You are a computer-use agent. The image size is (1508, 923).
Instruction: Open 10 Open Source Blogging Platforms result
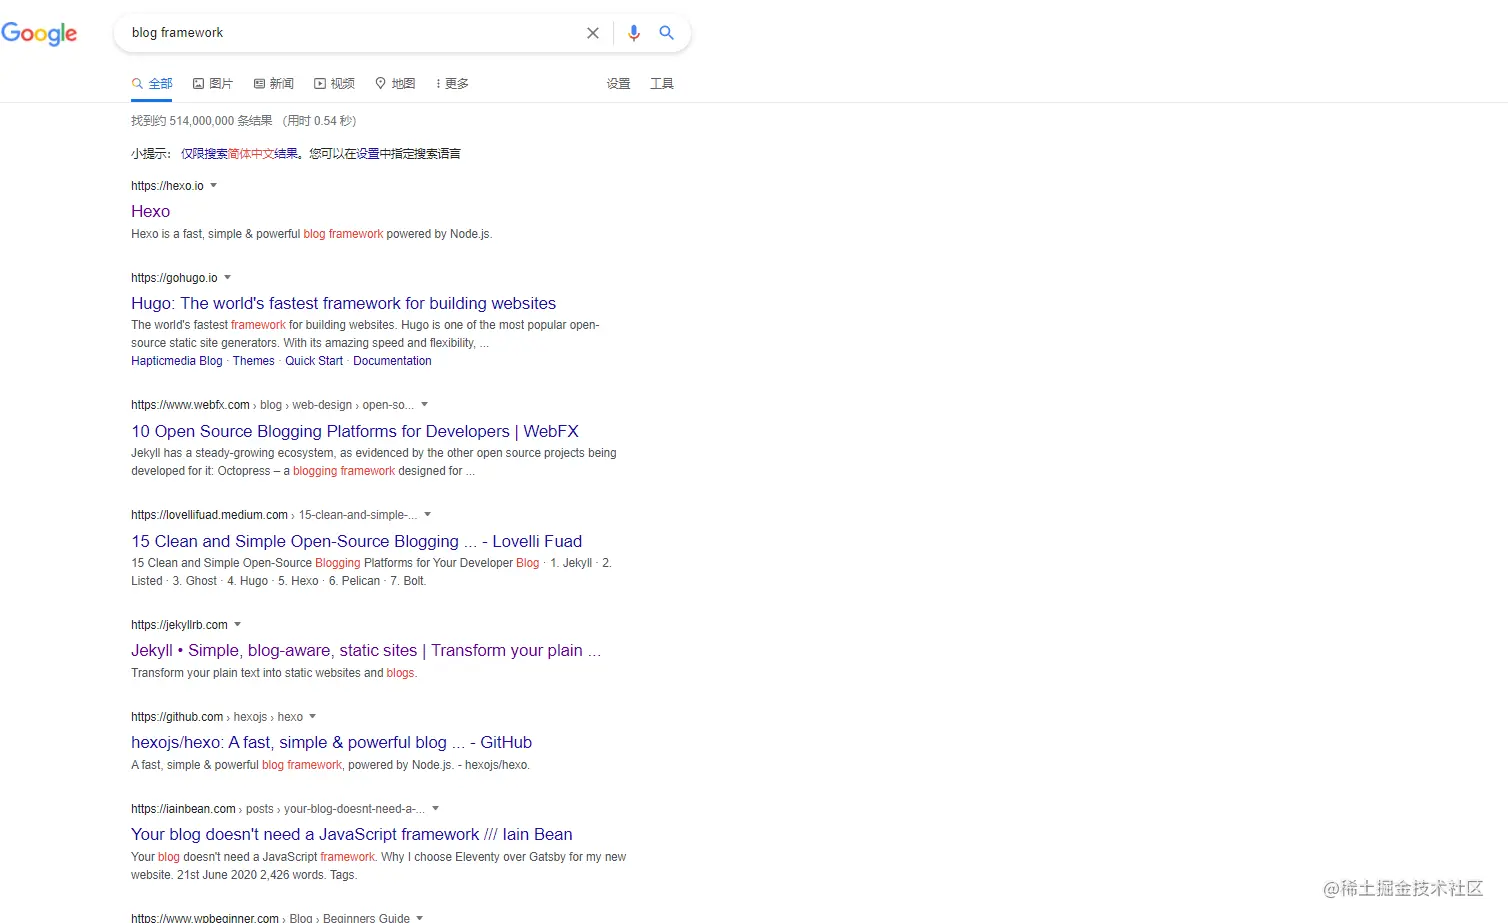355,431
